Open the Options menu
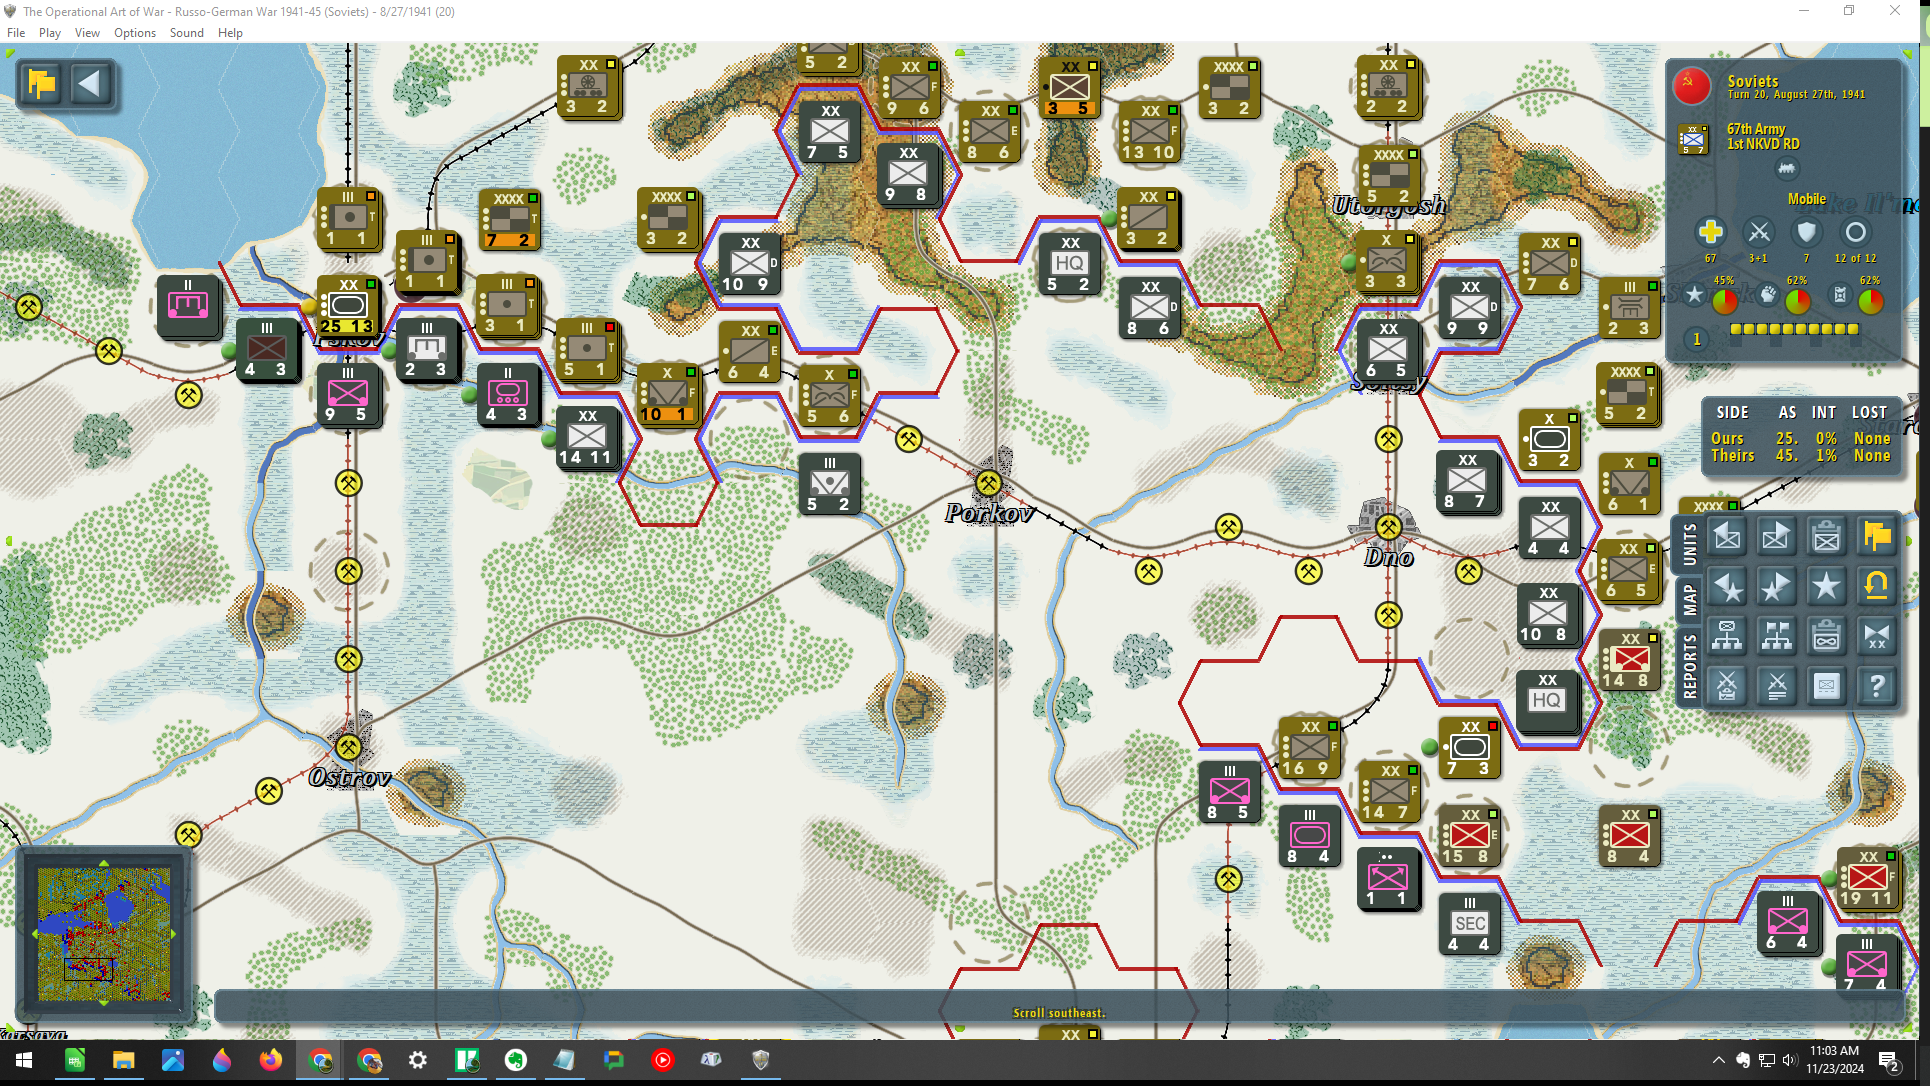 coord(135,33)
